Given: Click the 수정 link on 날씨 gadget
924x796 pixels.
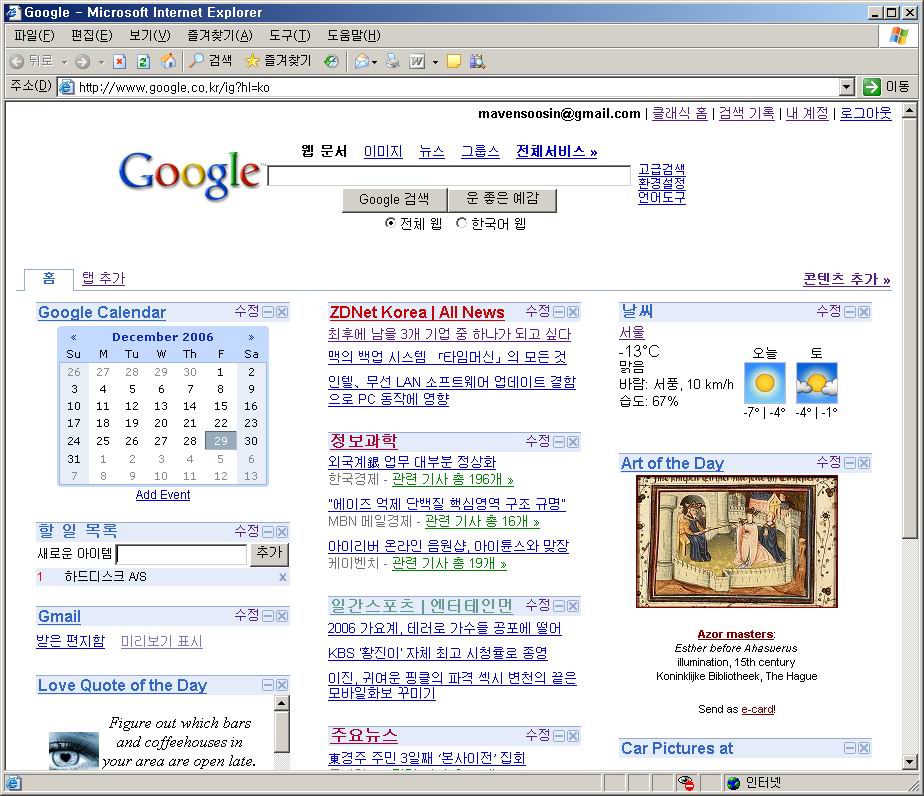Looking at the screenshot, I should coord(828,311).
